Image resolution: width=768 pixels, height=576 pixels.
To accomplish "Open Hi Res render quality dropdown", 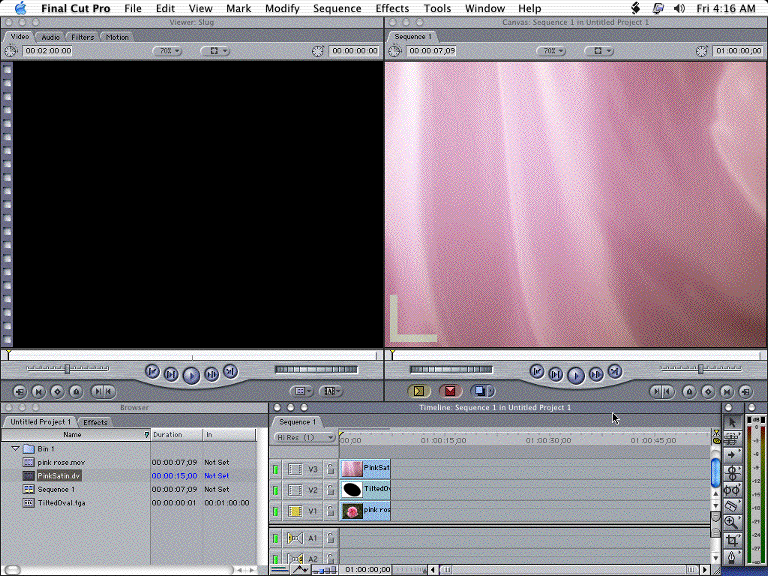I will (x=304, y=437).
